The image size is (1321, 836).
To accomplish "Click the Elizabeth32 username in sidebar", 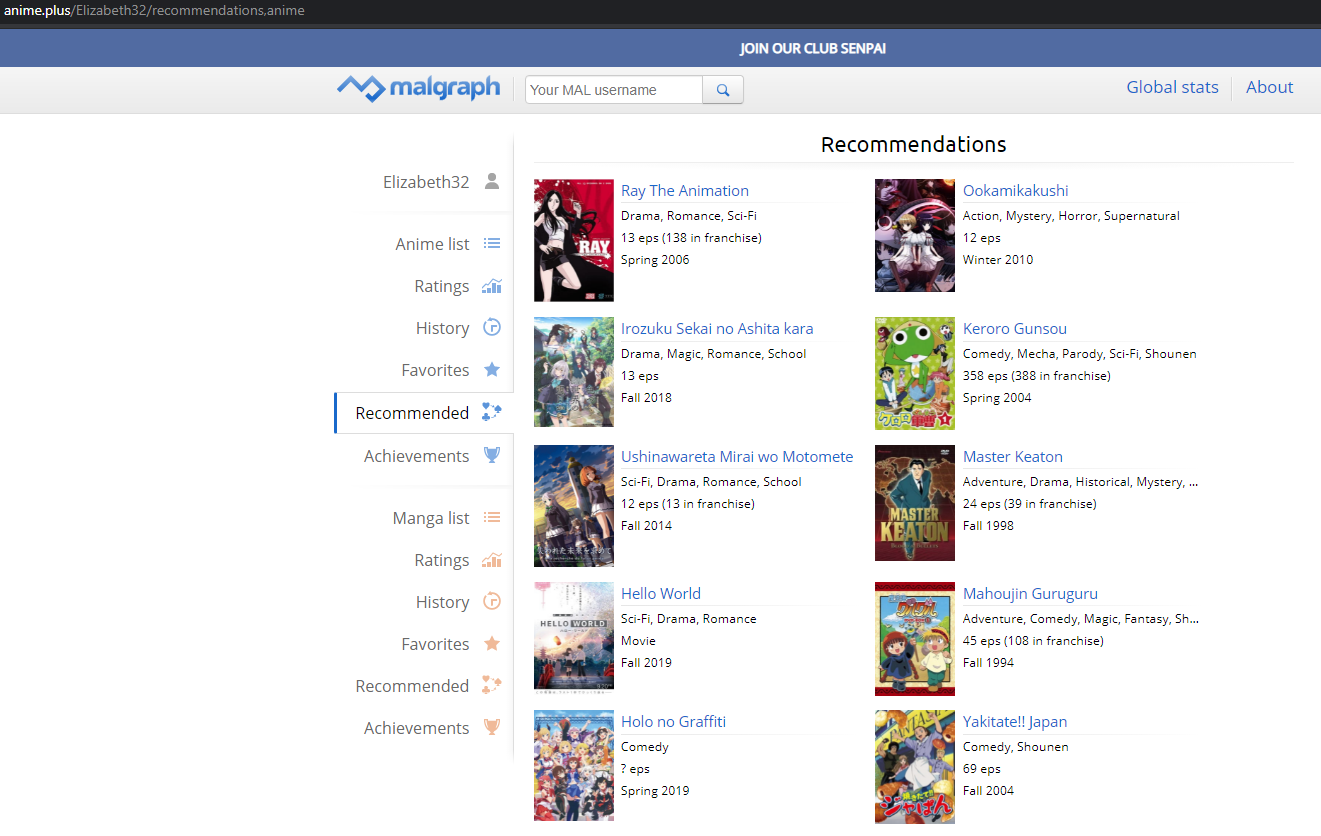I will click(x=426, y=182).
